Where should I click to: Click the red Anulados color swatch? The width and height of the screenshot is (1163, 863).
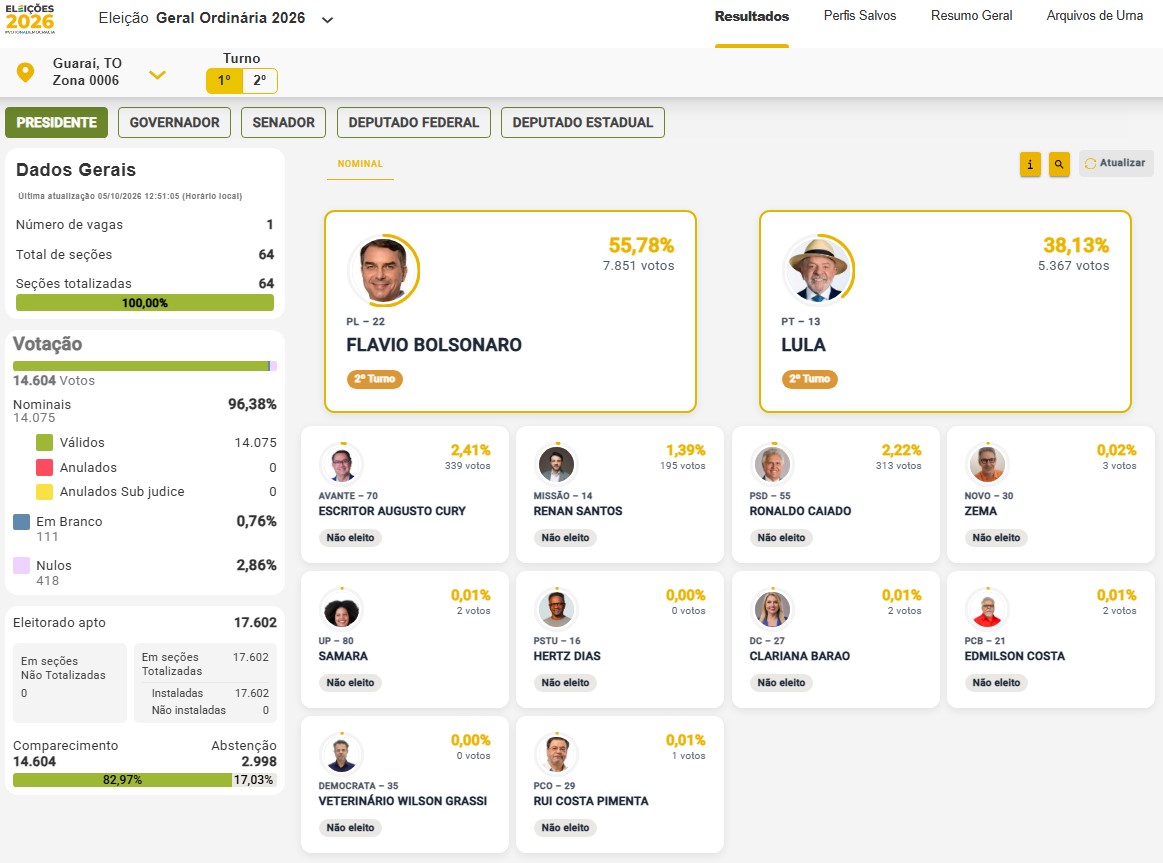45,467
